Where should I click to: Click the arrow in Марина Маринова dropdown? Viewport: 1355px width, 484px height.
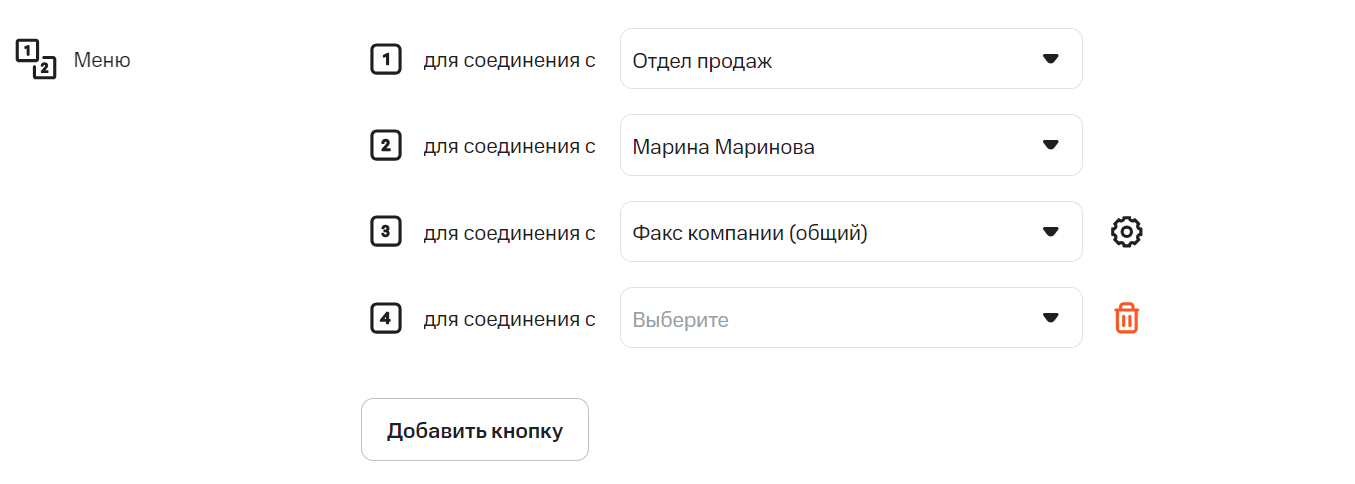pyautogui.click(x=1050, y=145)
